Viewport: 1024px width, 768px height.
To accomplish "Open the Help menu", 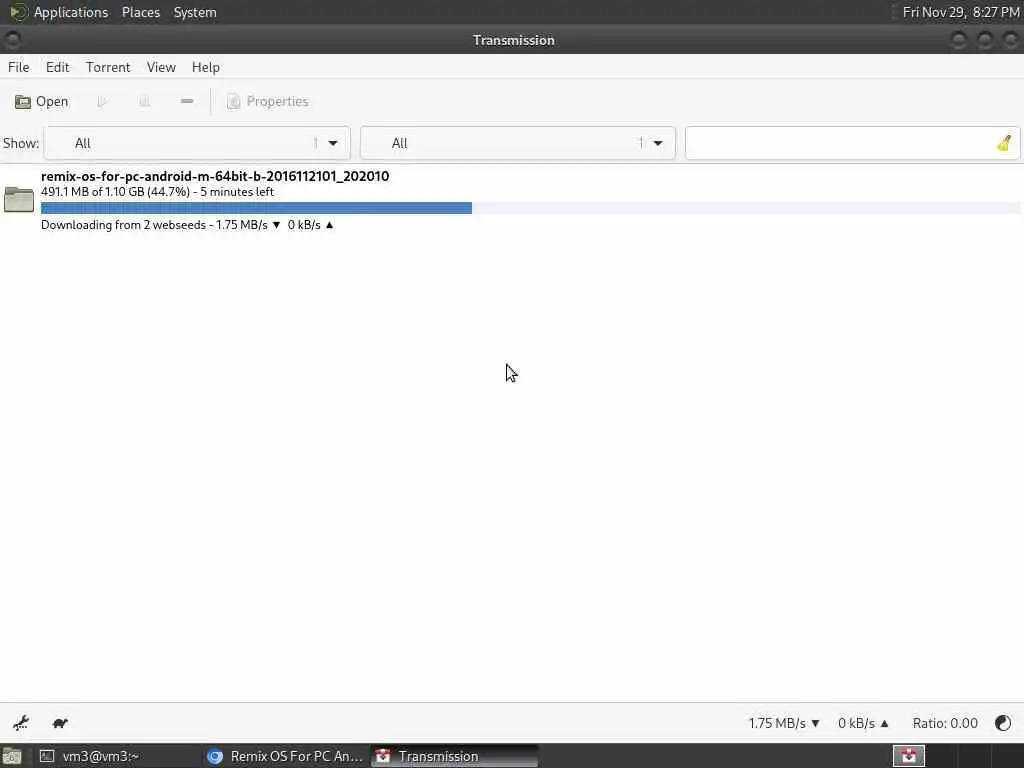I will pyautogui.click(x=206, y=67).
